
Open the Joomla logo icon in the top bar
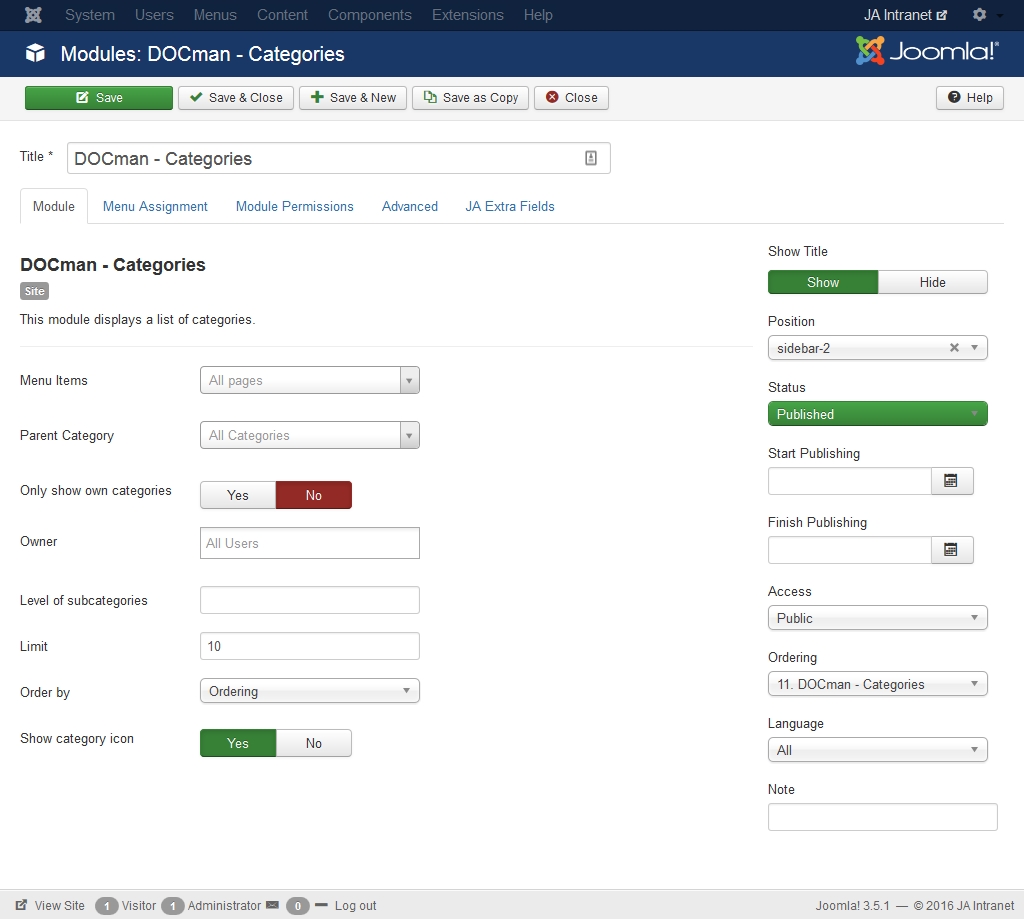(x=33, y=14)
